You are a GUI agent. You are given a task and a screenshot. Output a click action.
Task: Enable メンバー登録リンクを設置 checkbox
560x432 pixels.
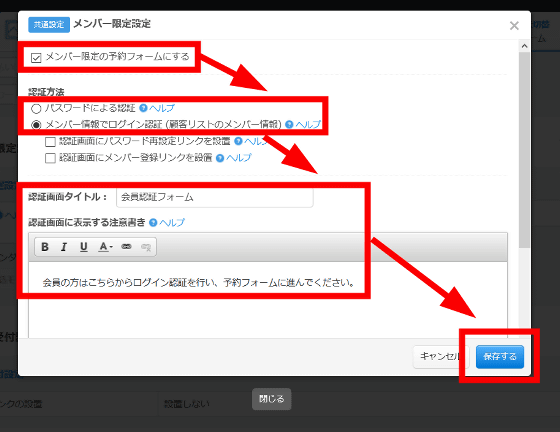point(50,158)
